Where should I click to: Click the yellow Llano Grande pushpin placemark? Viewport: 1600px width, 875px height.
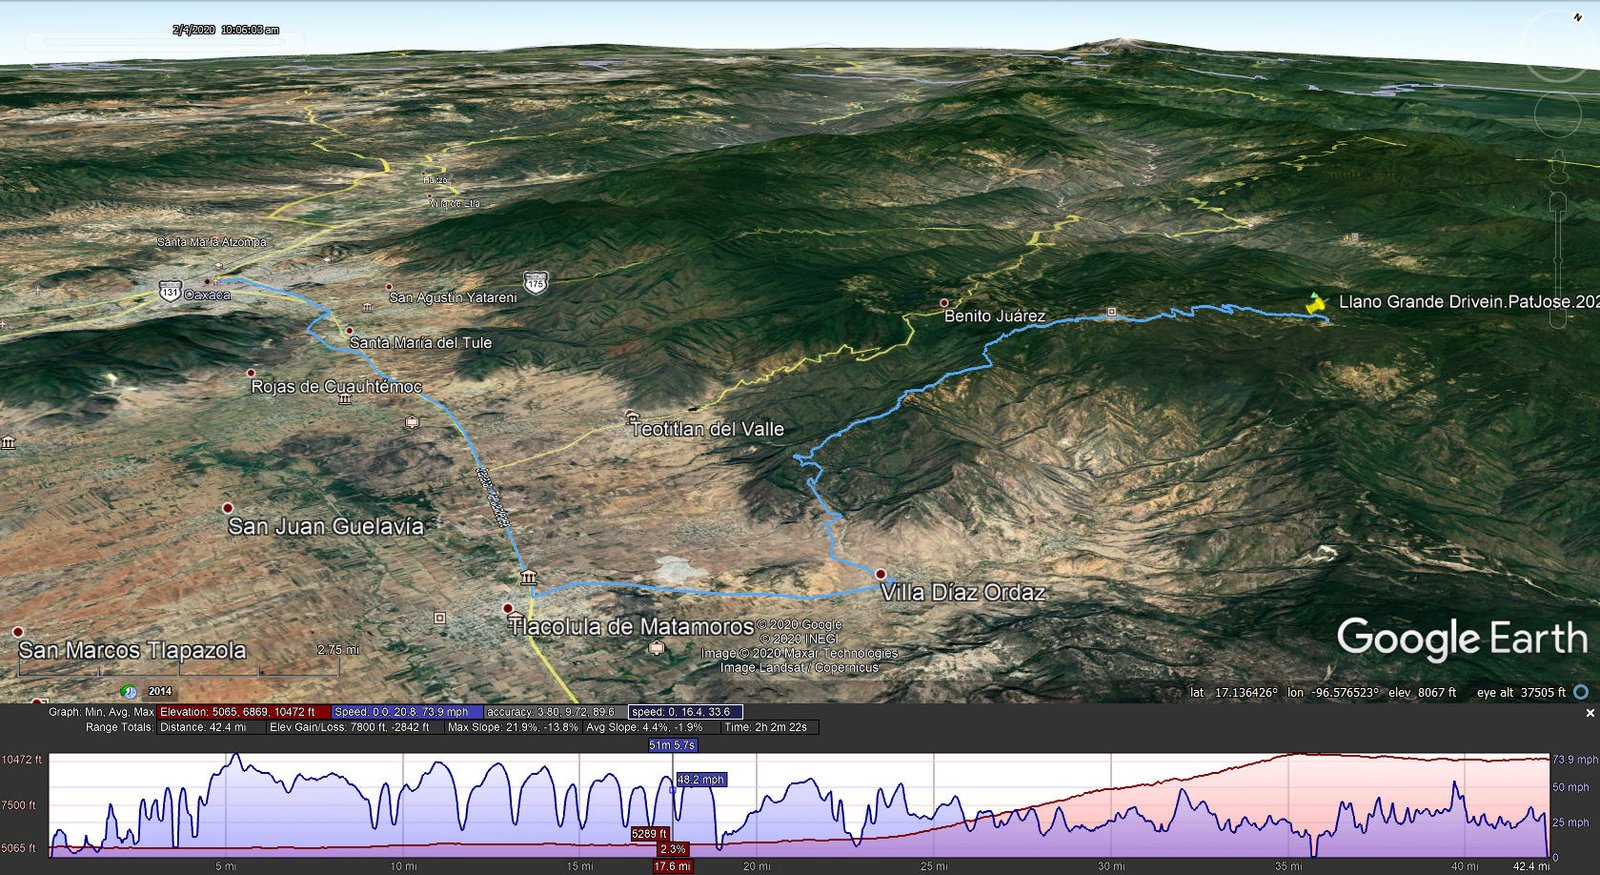tap(1316, 302)
